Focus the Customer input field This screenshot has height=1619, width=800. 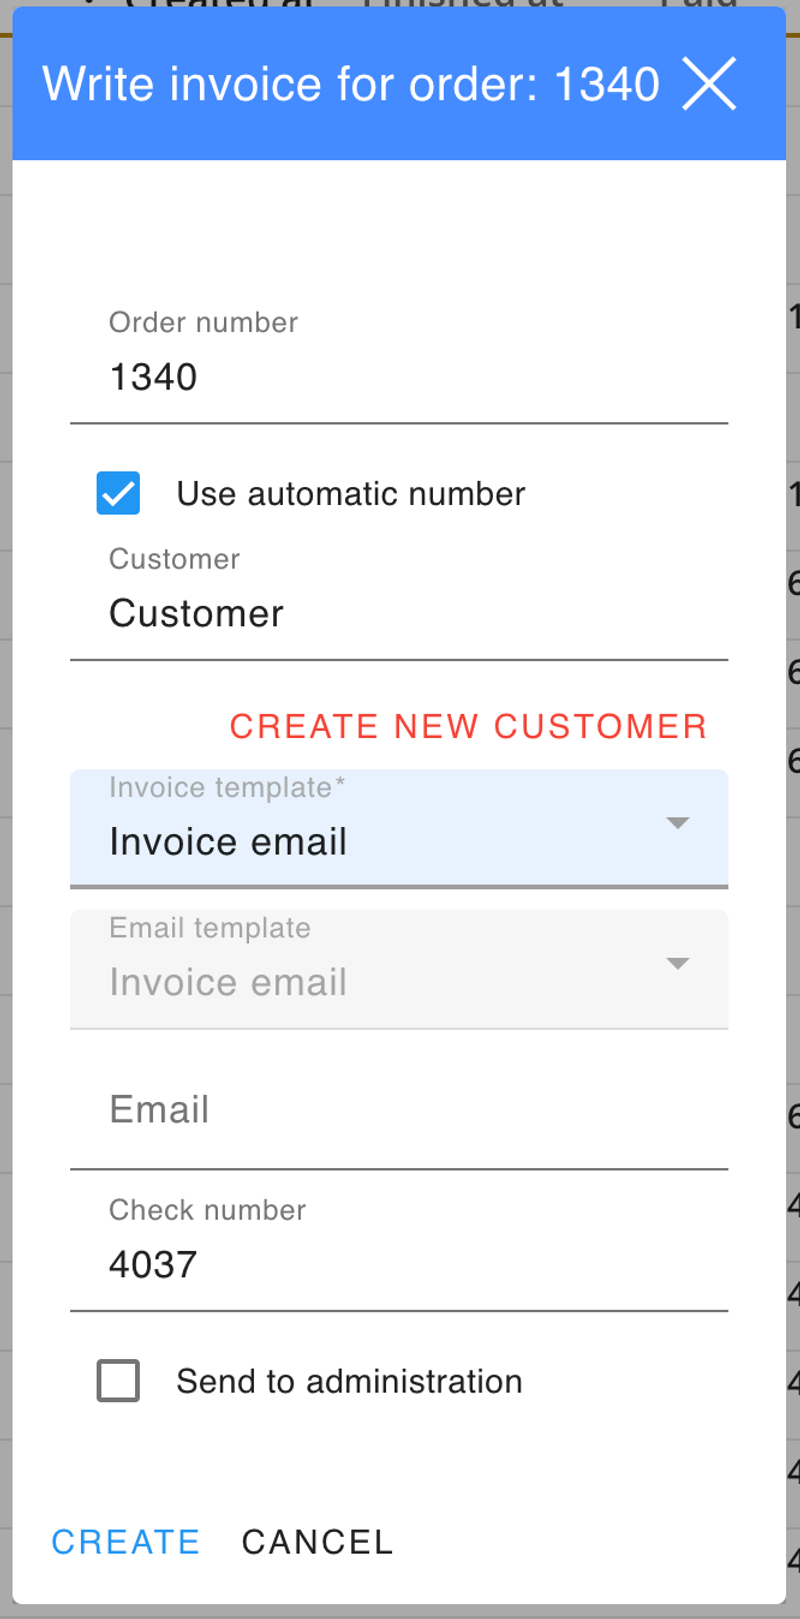click(398, 614)
